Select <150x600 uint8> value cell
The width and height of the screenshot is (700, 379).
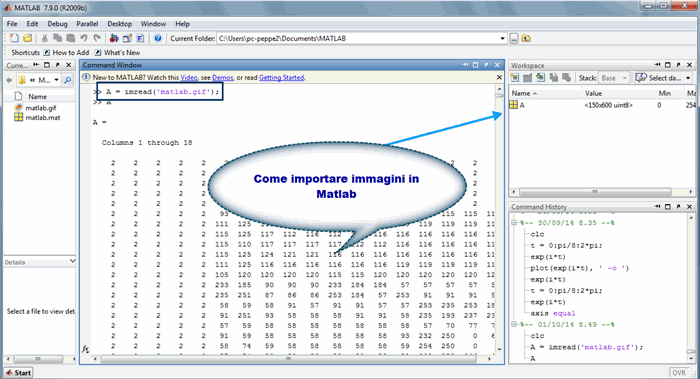point(608,105)
